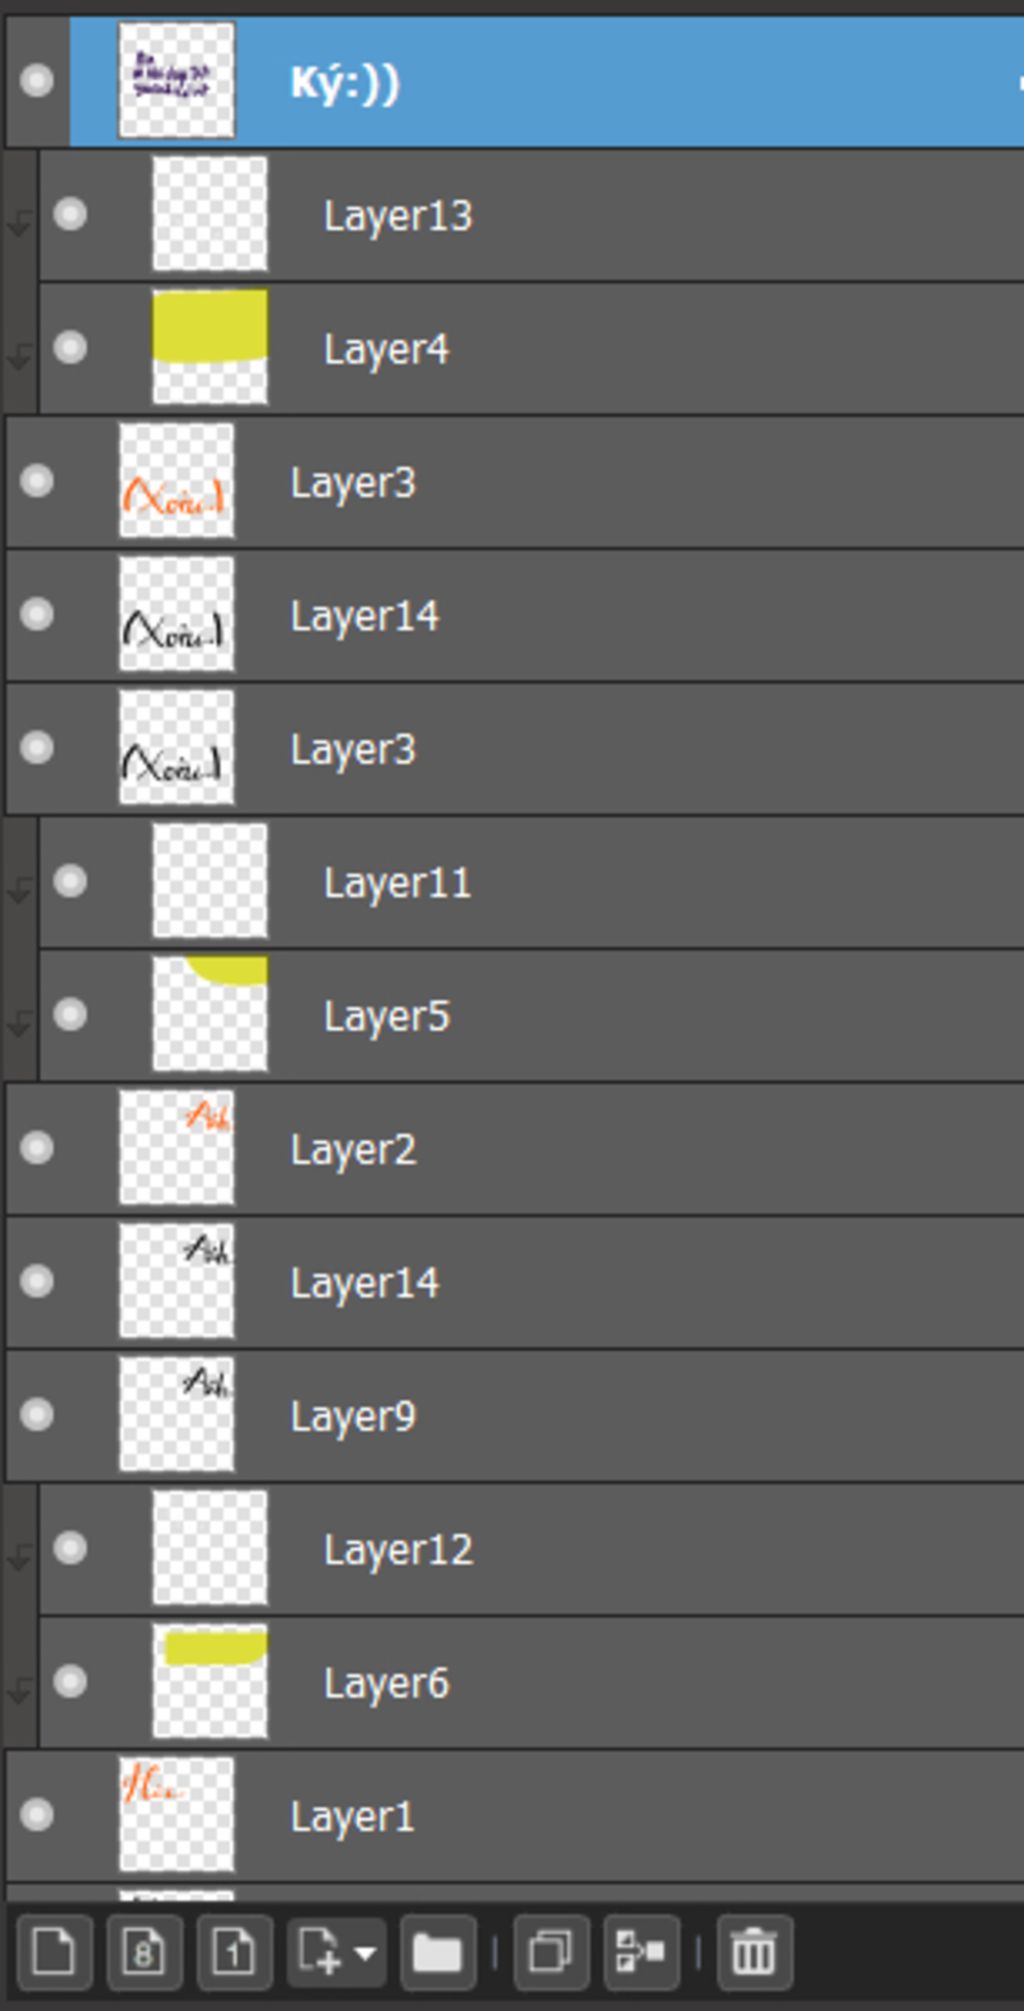Screen dimensions: 1024x2011
Task: Add a new 8-bit layer
Action: (143, 1951)
